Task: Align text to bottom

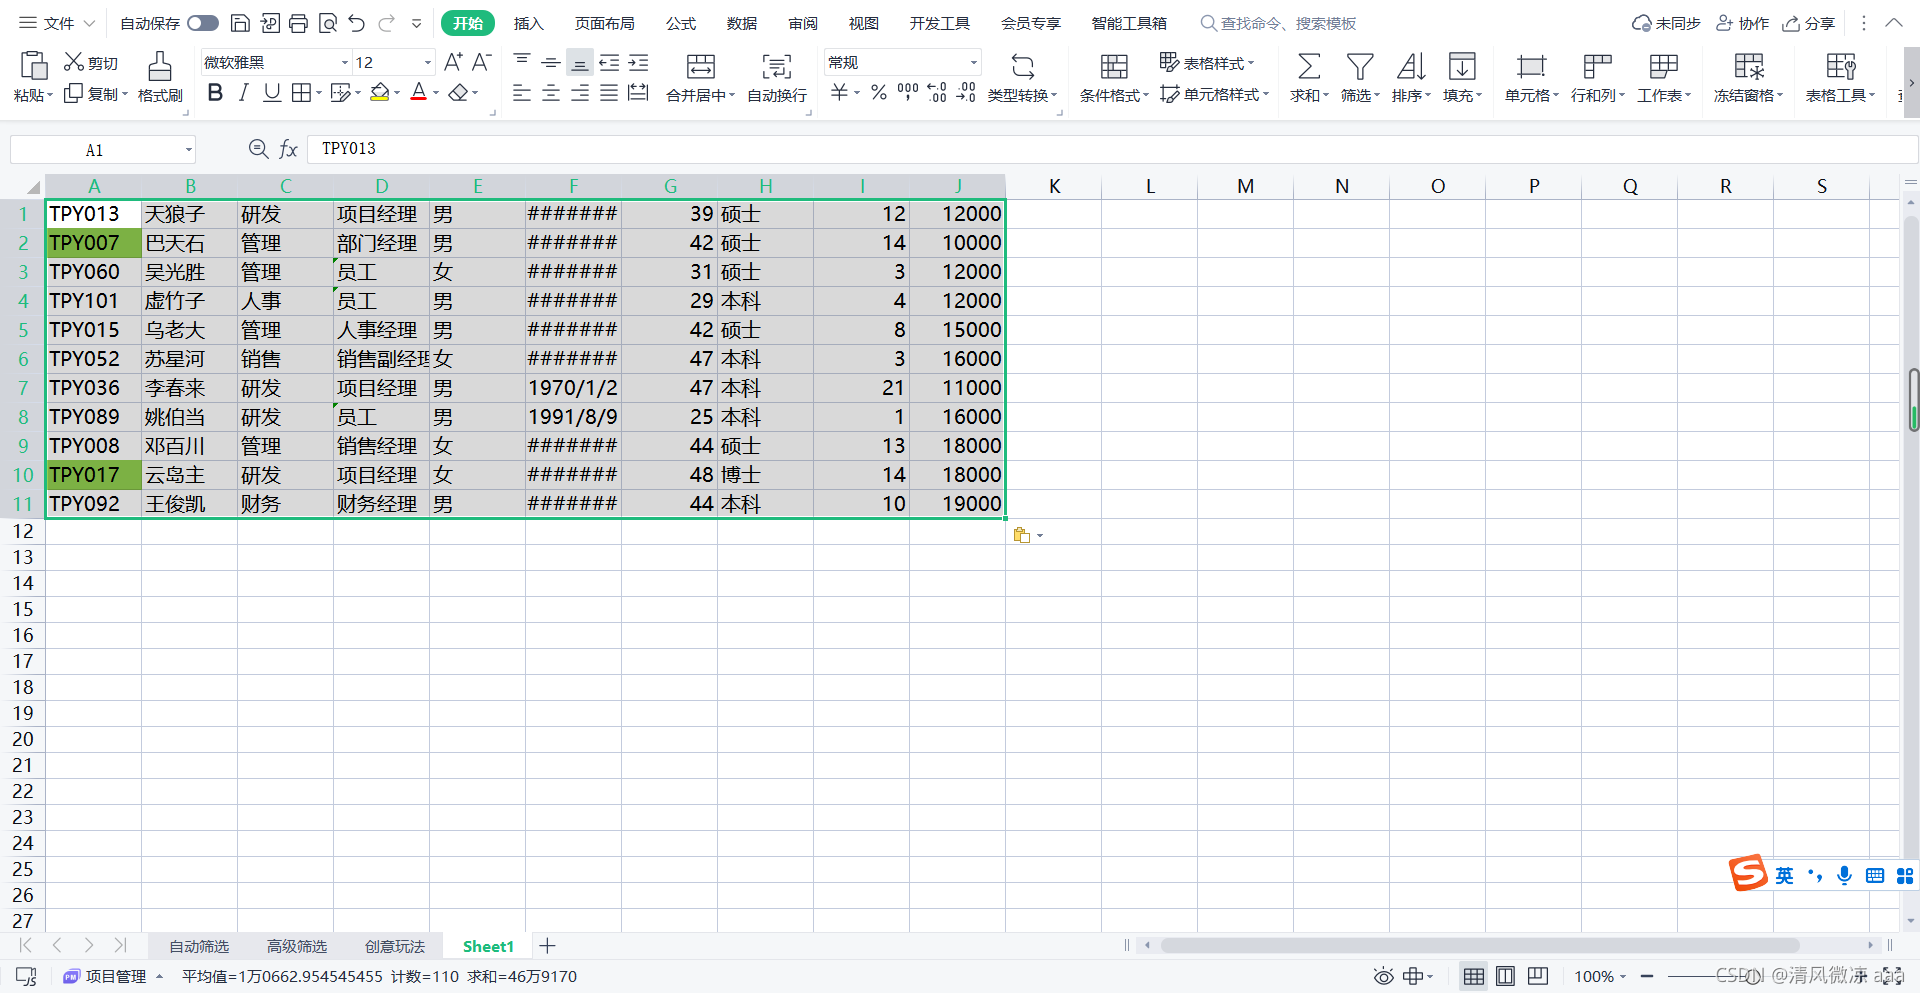Action: [x=579, y=62]
